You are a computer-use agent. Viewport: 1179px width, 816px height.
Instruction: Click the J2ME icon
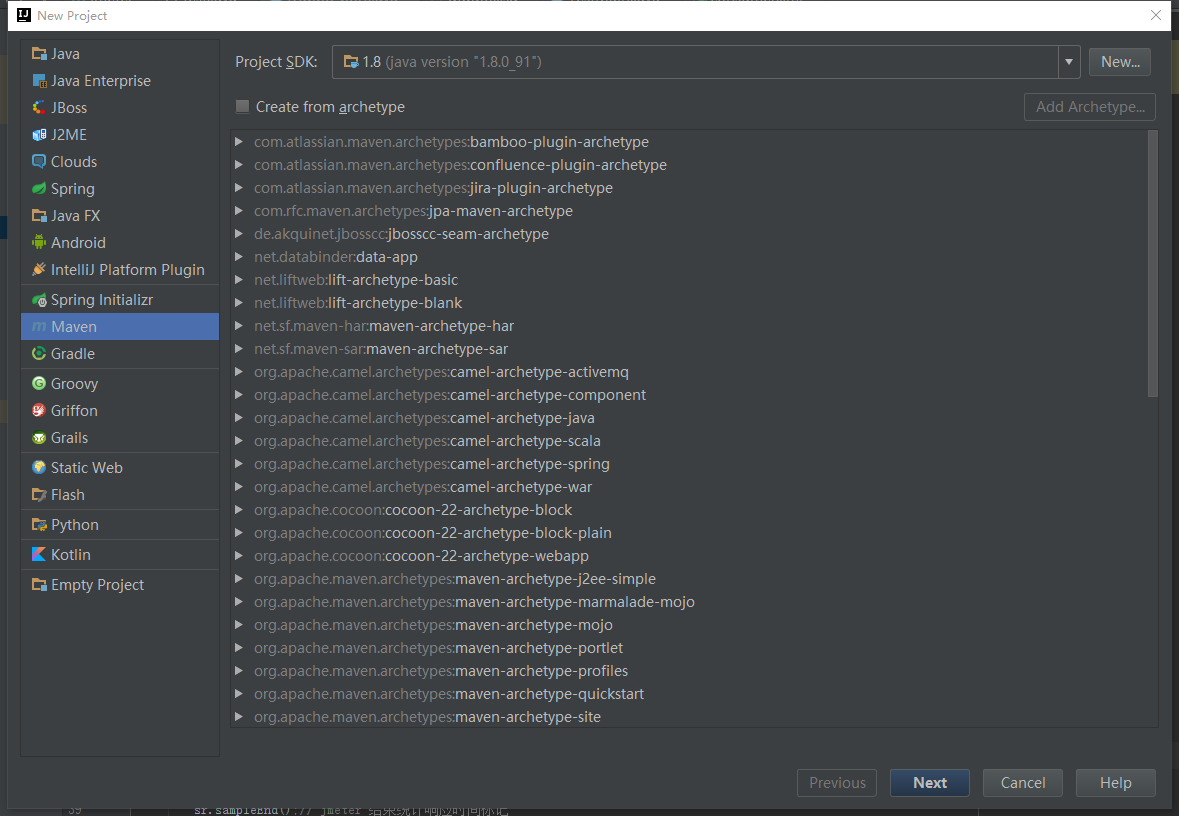pyautogui.click(x=39, y=135)
